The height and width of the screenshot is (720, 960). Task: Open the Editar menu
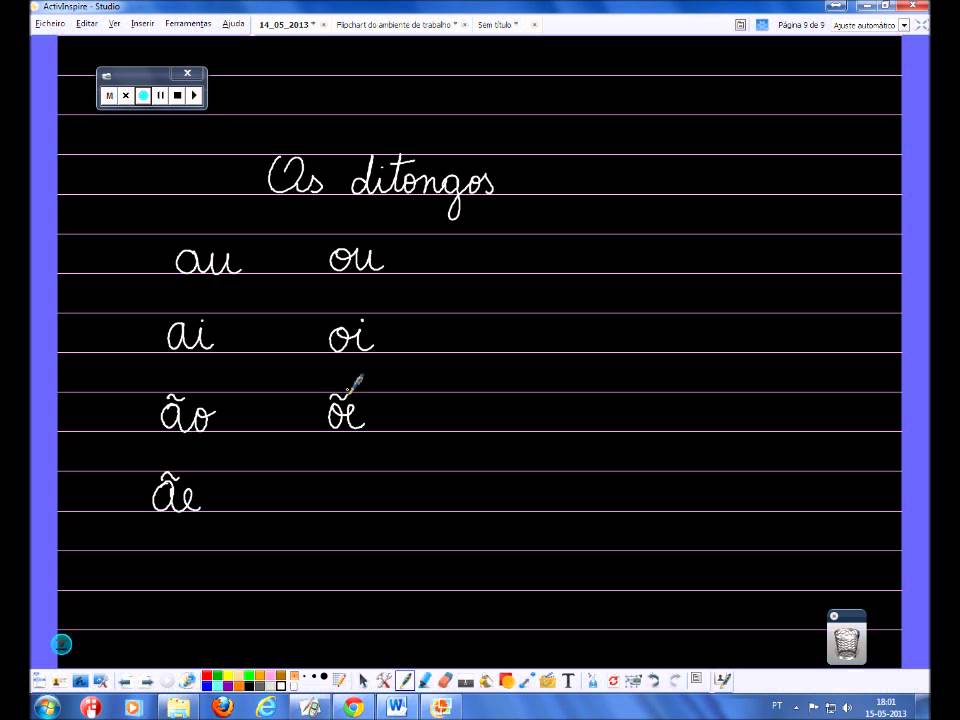click(x=87, y=24)
